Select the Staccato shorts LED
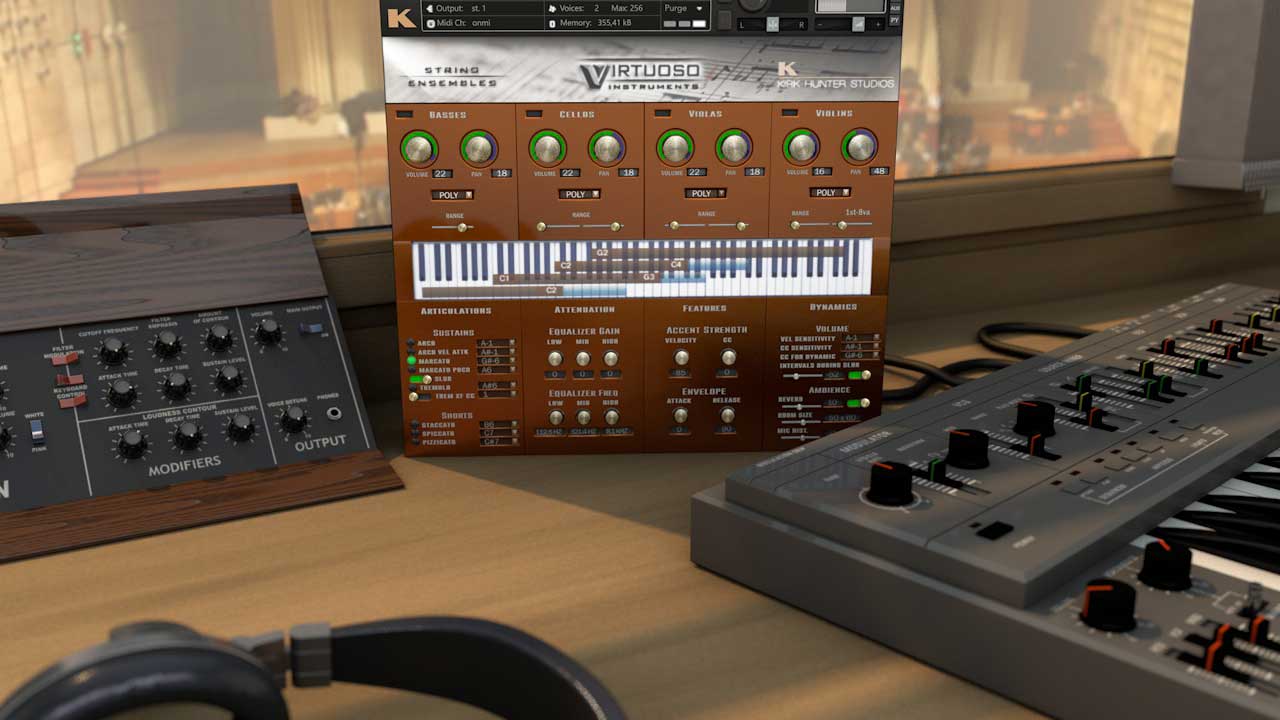 click(415, 425)
